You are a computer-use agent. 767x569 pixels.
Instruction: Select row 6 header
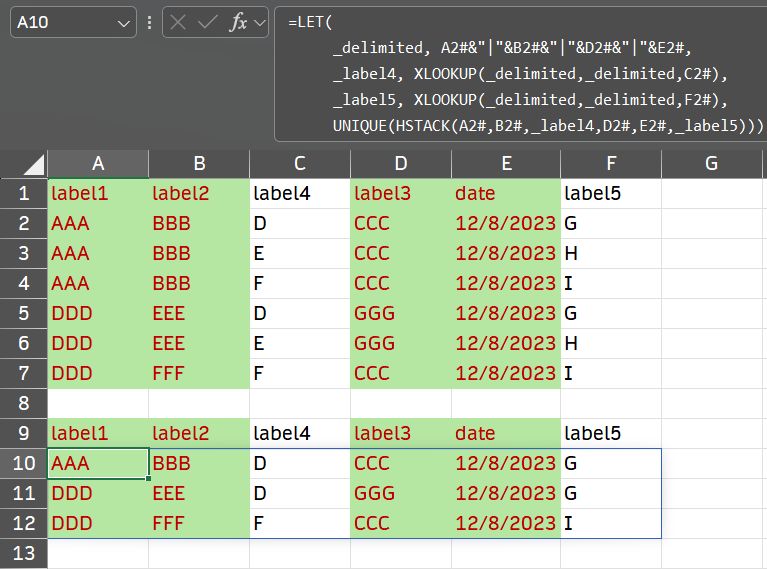(x=23, y=343)
